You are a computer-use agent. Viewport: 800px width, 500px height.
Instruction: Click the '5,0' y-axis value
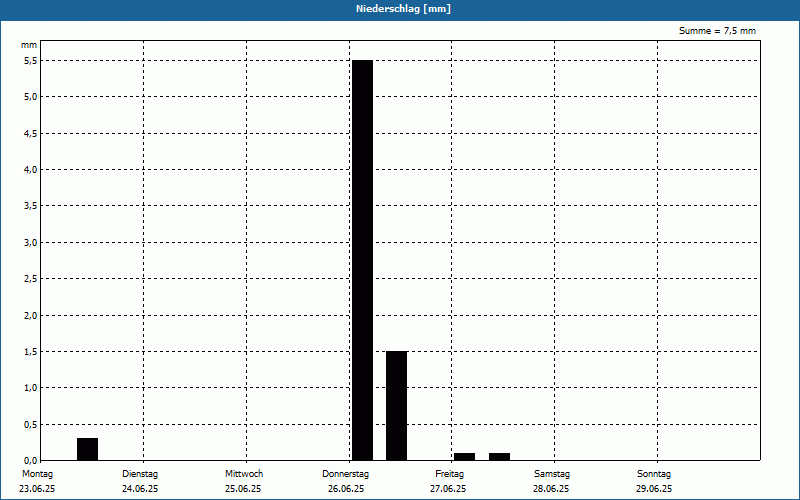point(31,97)
